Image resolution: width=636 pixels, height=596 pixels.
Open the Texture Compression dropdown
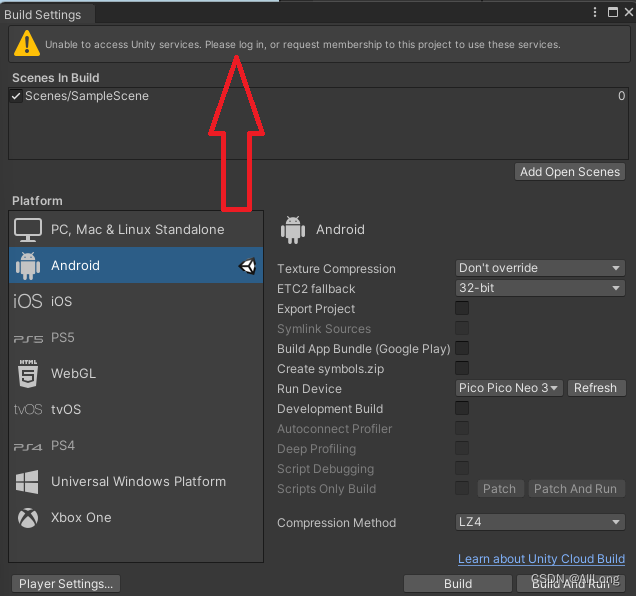click(x=540, y=268)
